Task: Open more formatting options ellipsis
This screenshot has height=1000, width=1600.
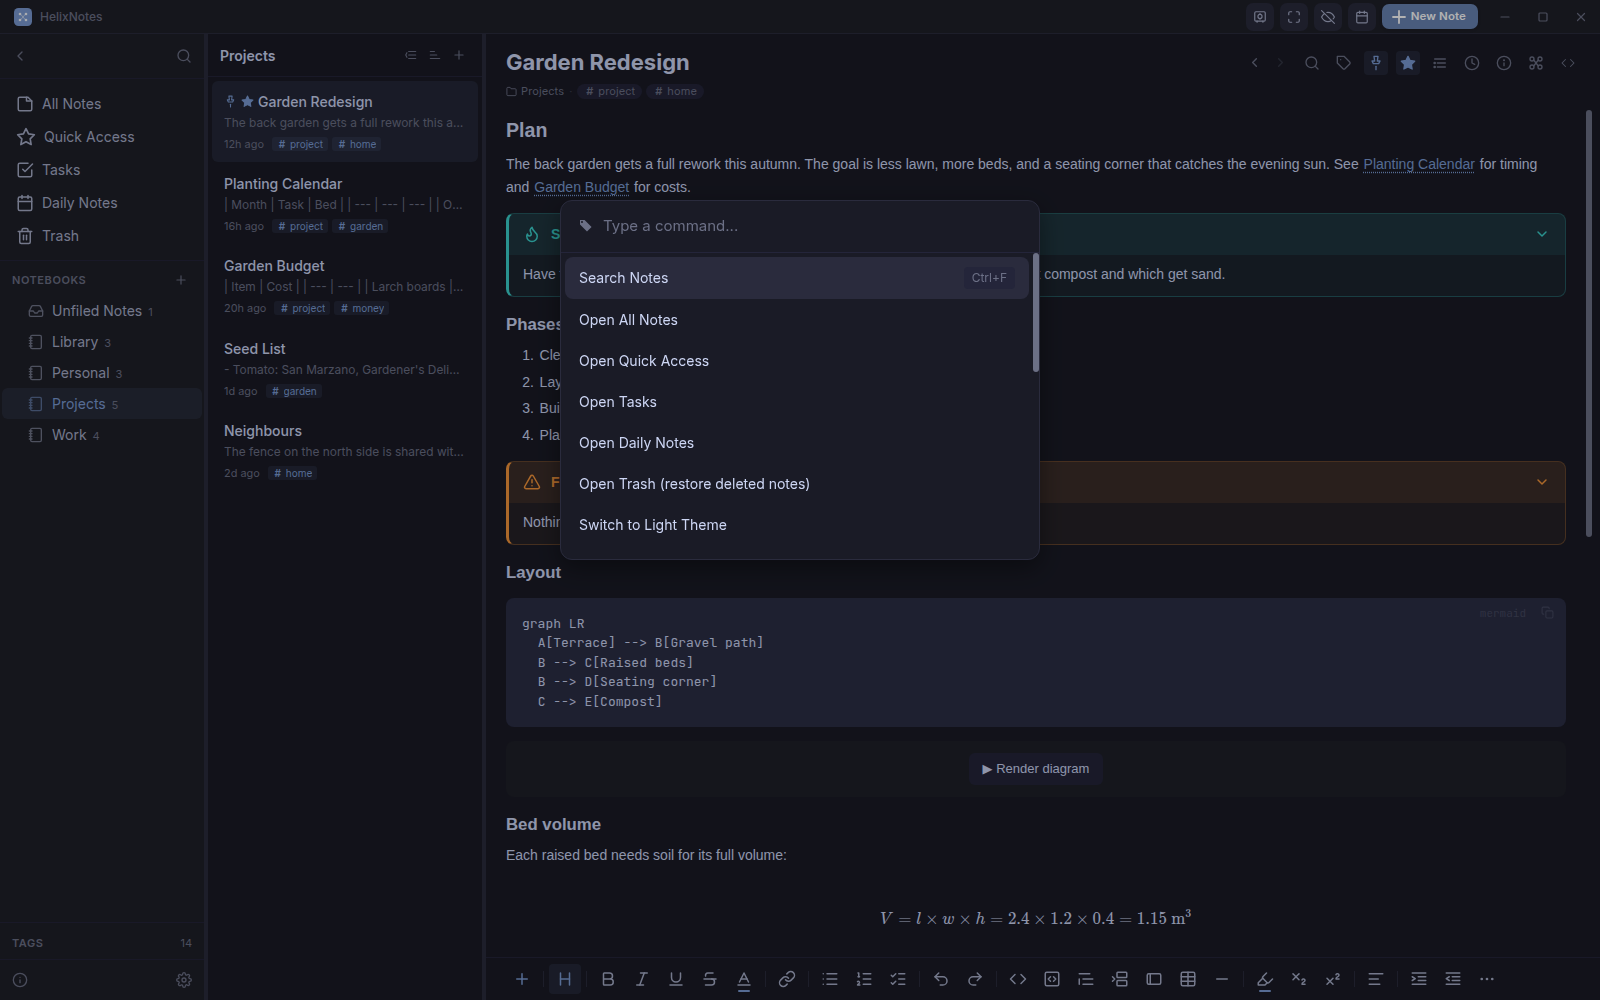Action: [1487, 979]
